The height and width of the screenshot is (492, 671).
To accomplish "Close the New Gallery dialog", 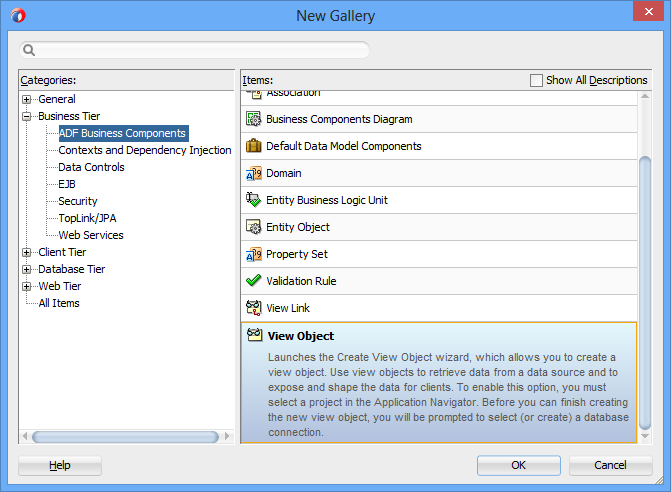I will (648, 11).
